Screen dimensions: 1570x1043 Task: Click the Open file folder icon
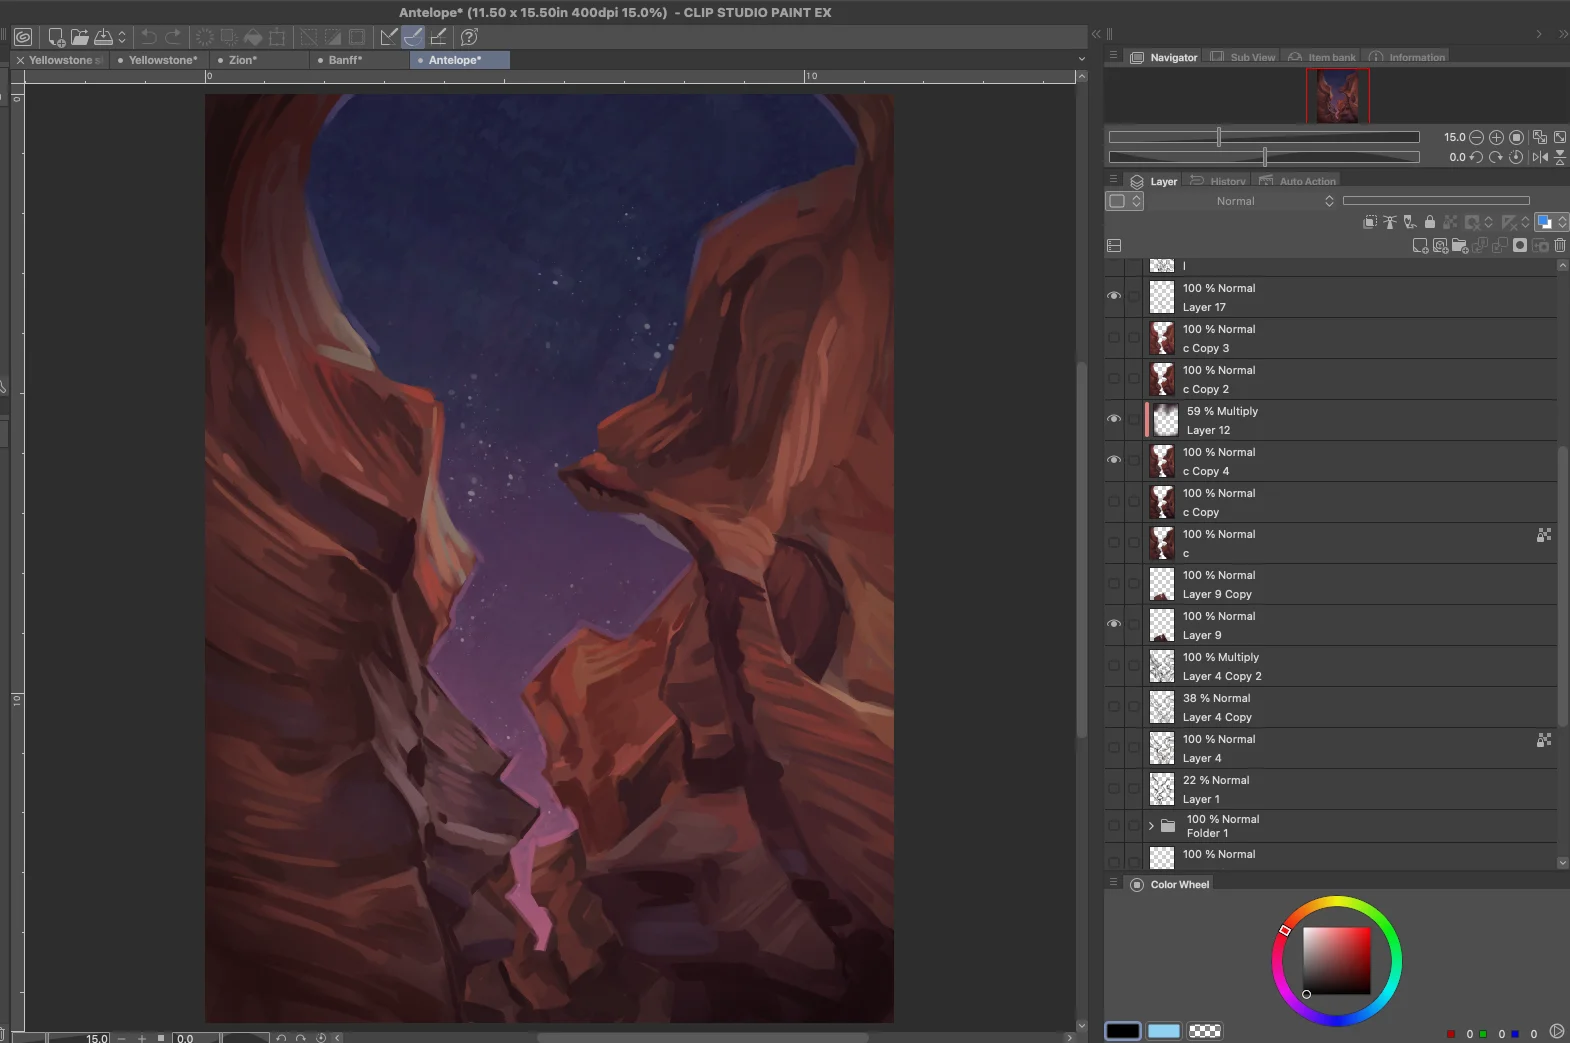(x=80, y=37)
